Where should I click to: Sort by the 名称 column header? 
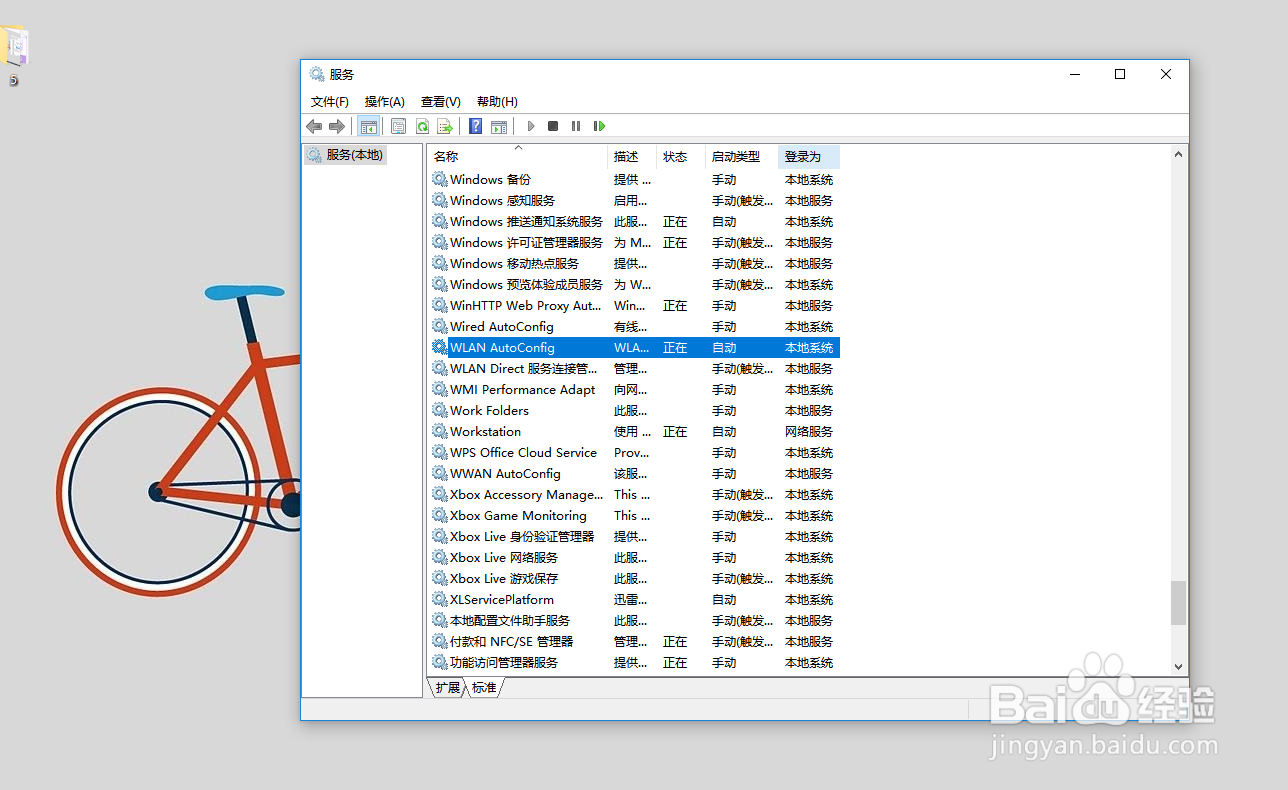[x=518, y=156]
